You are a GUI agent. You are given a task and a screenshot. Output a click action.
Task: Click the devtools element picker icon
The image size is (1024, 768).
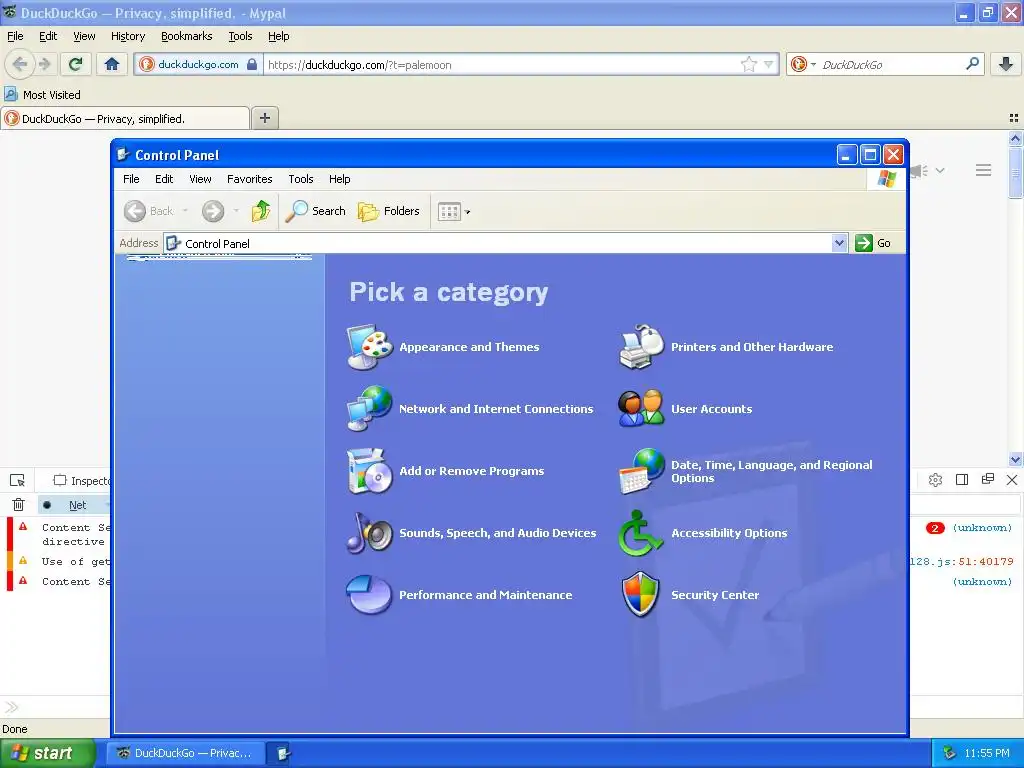(18, 481)
